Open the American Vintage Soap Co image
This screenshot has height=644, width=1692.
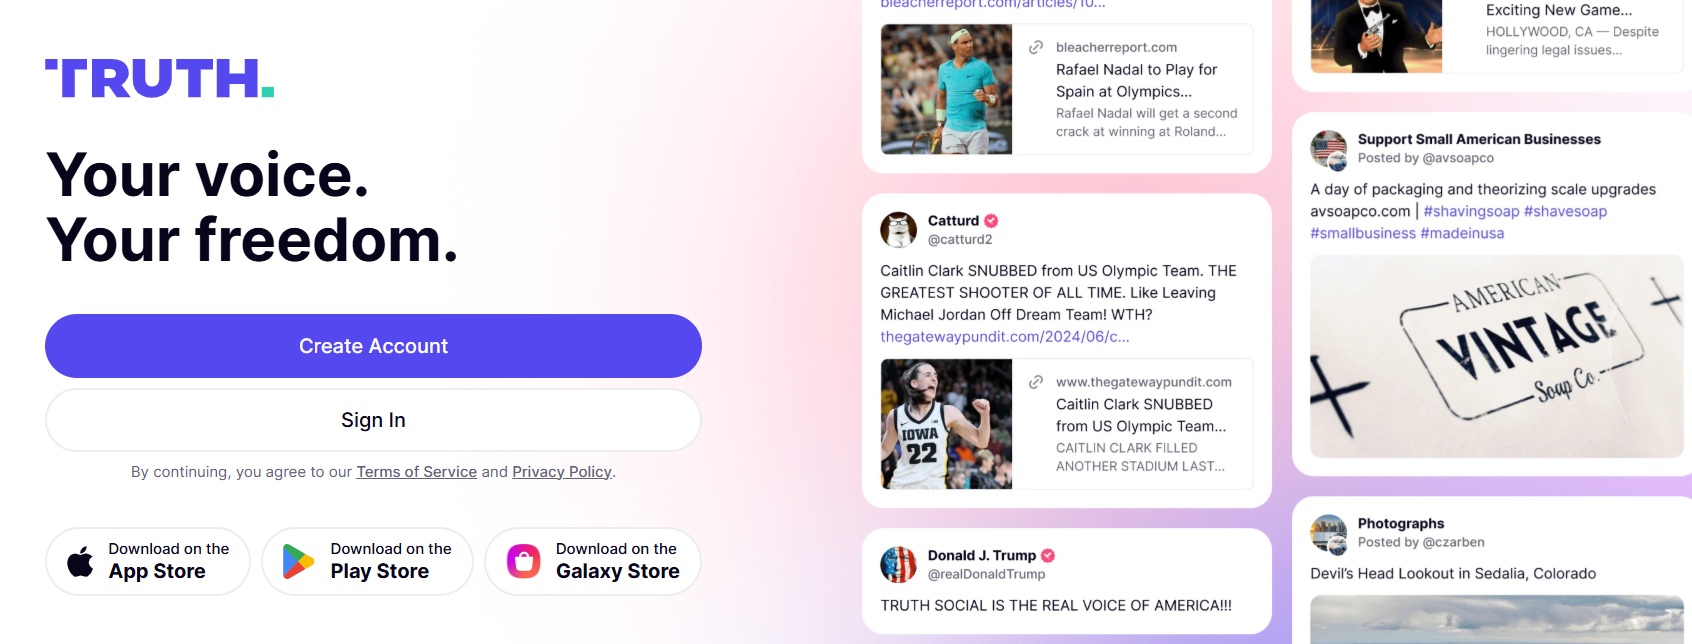pyautogui.click(x=1497, y=357)
